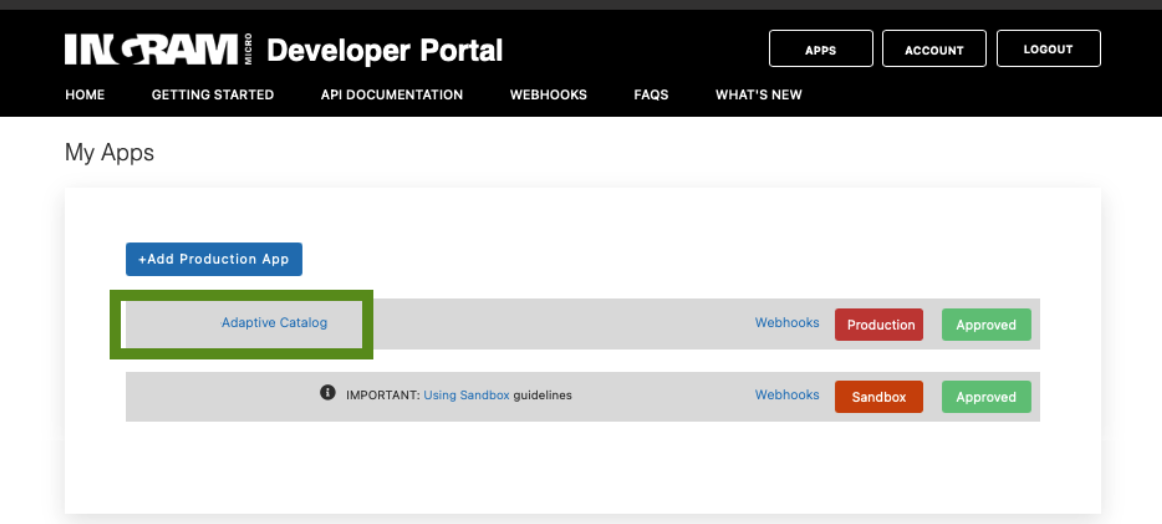Open FAQS navigation item
Viewport: 1162px width, 524px height.
(x=651, y=95)
